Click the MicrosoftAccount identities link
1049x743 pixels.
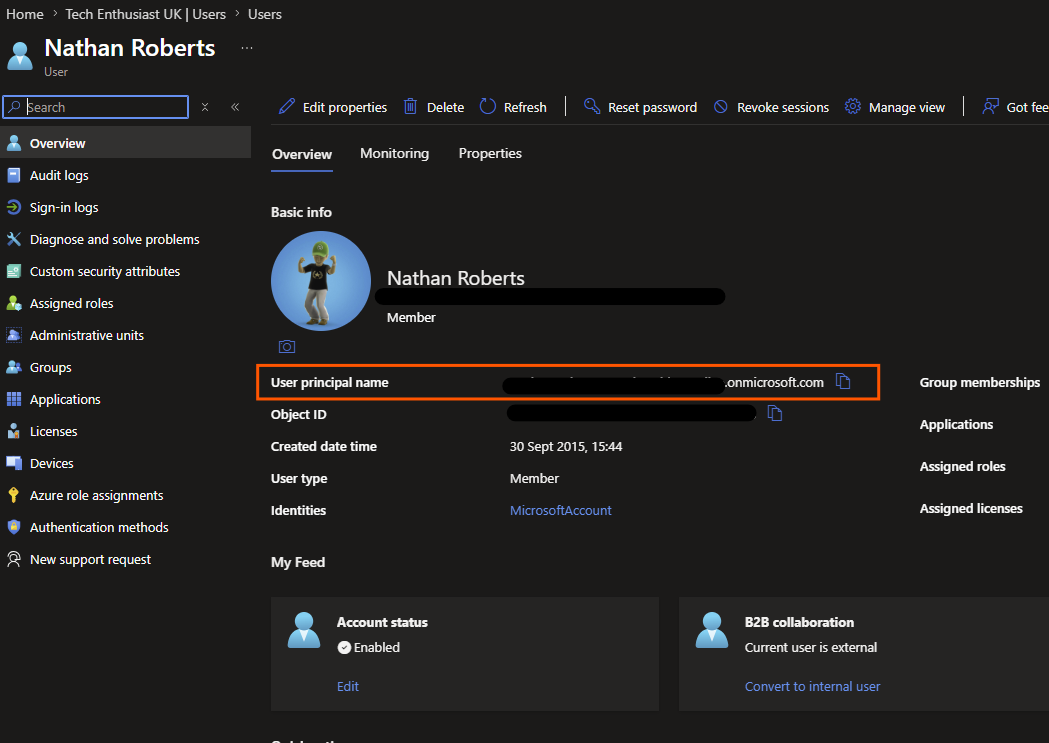[561, 510]
